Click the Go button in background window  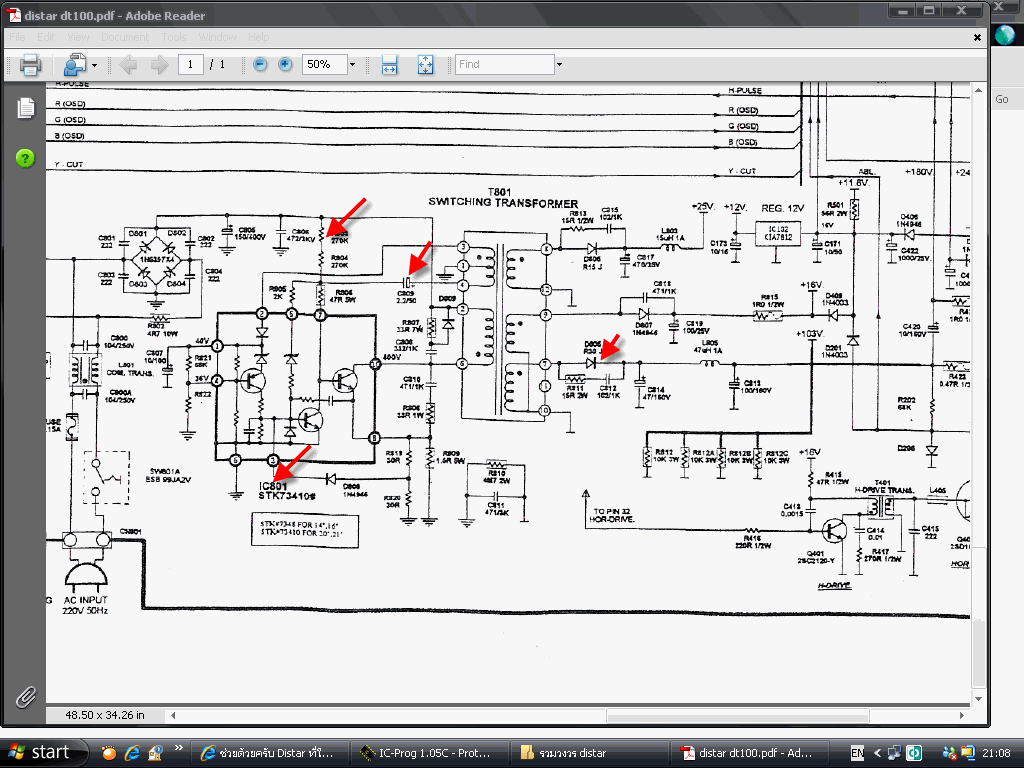click(x=1002, y=99)
